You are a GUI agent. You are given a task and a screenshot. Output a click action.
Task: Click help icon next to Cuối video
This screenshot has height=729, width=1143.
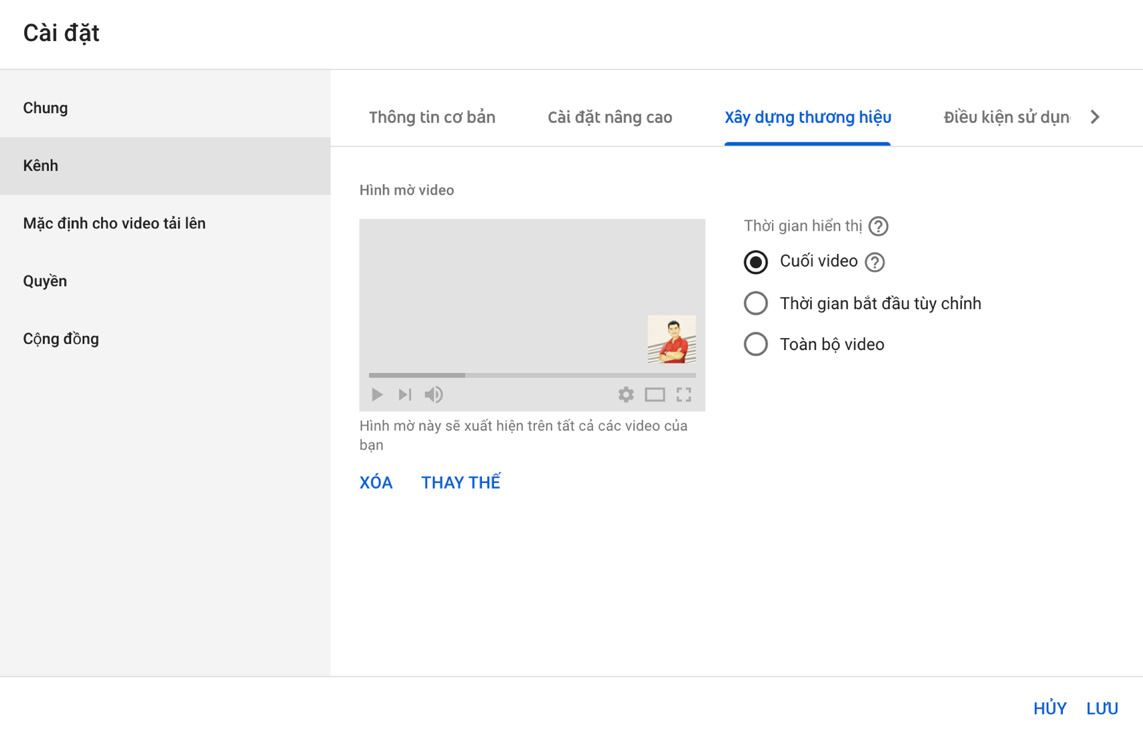[x=875, y=262]
